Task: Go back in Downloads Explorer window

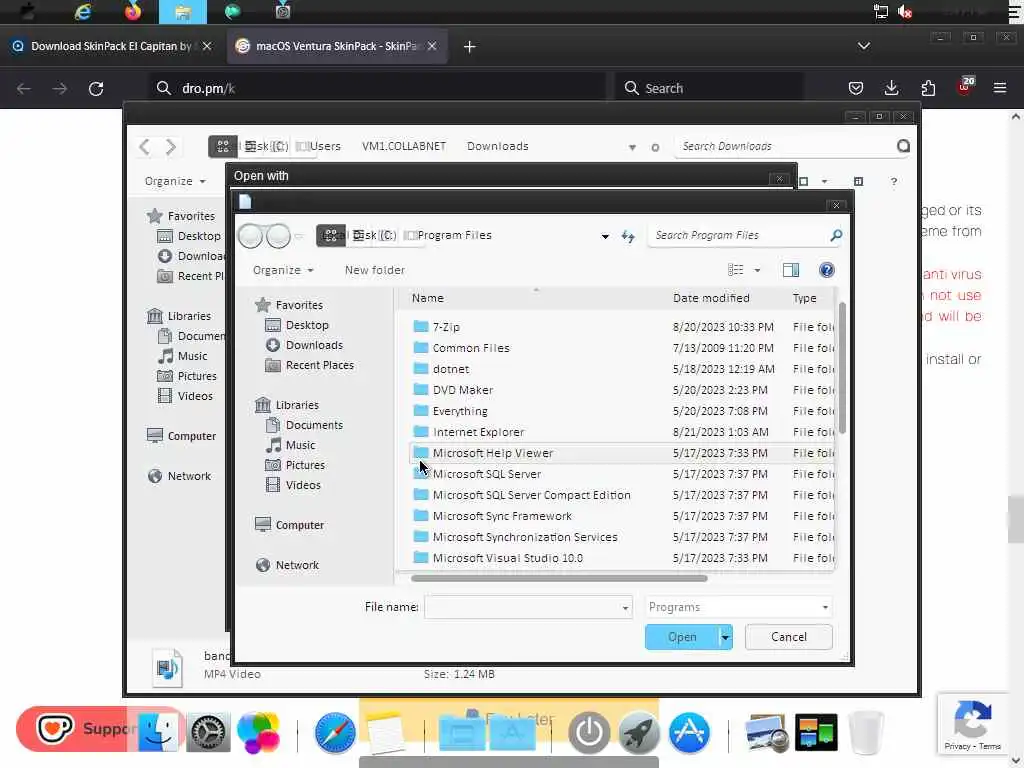Action: click(145, 146)
